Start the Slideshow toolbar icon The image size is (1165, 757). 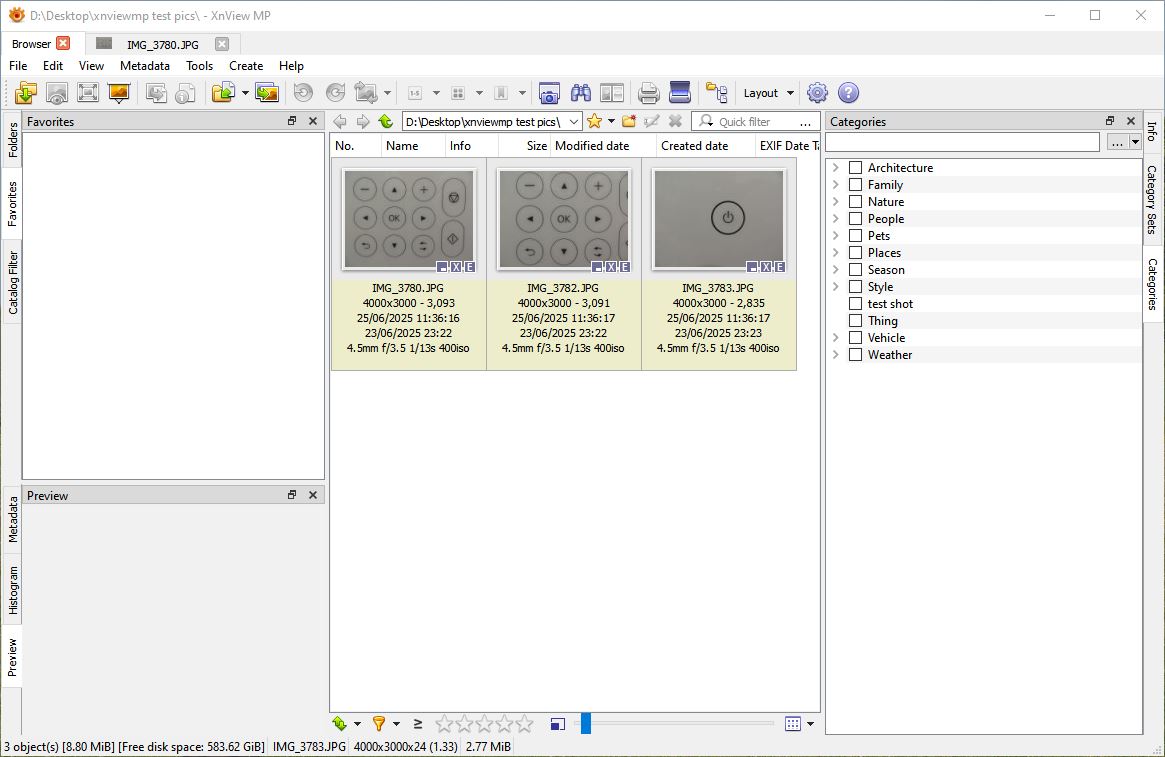119,93
